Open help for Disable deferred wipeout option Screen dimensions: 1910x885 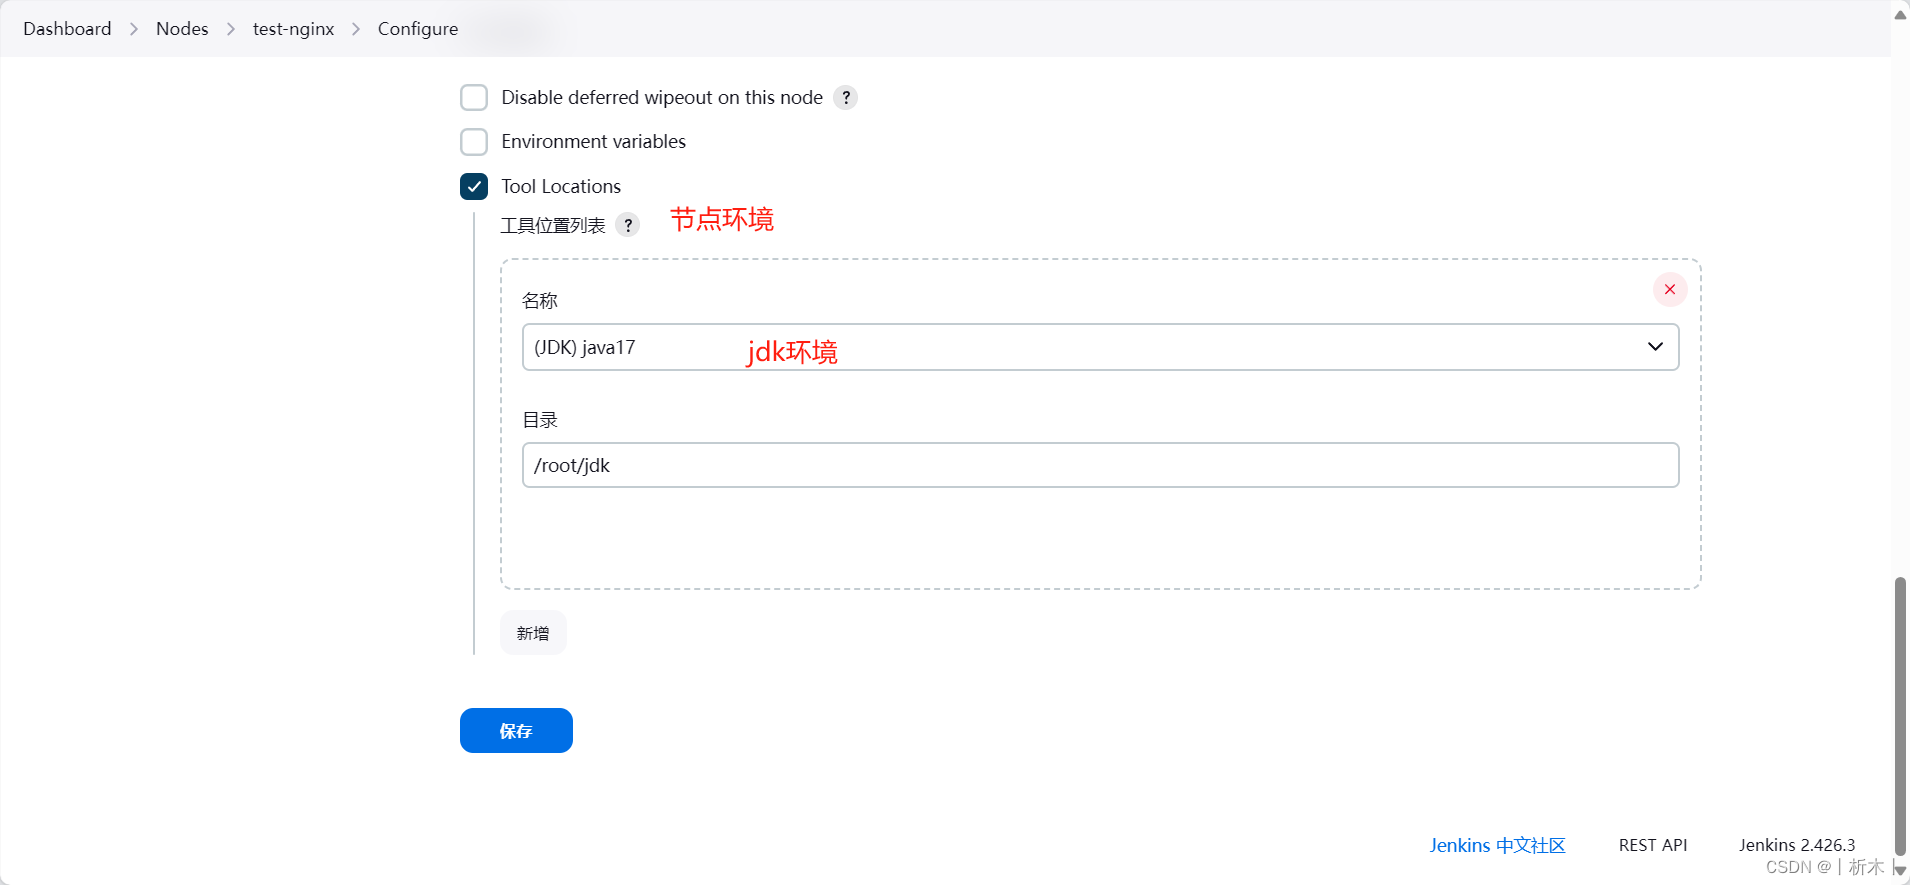846,97
